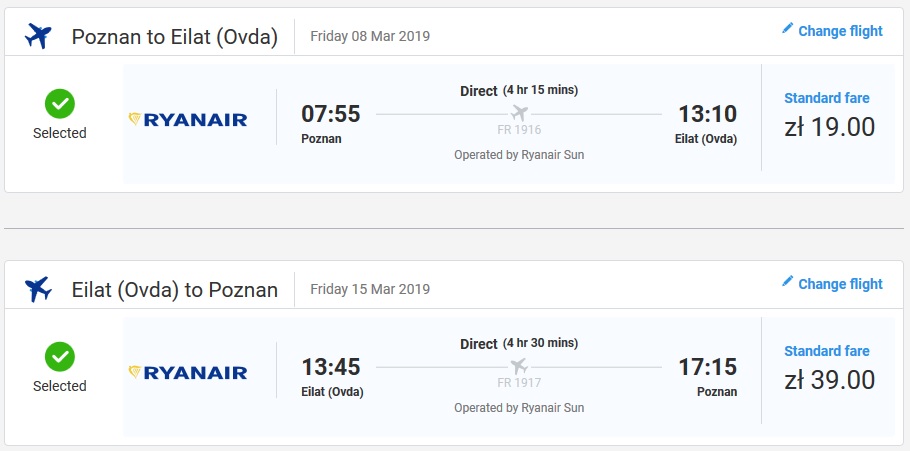This screenshot has width=910, height=451.
Task: Click the Selected label under the outbound checkmark
Action: [60, 133]
